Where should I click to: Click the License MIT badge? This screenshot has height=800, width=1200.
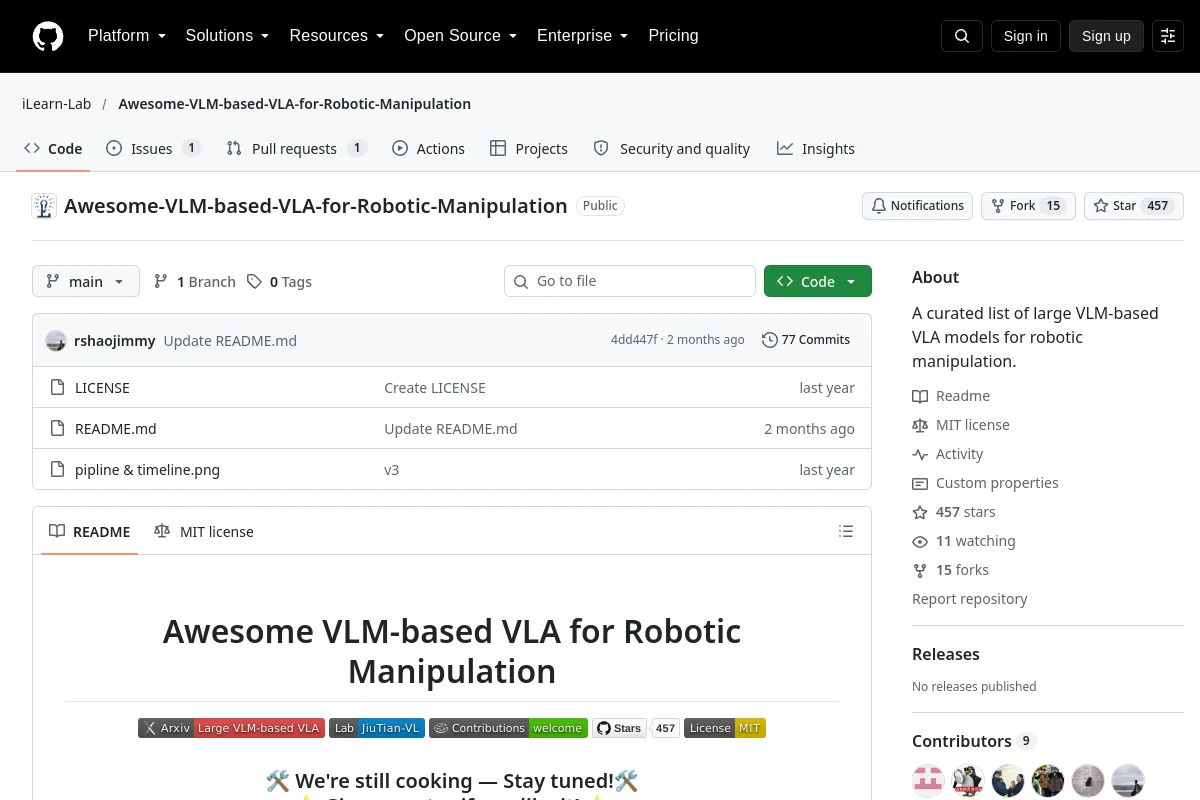[x=725, y=728]
